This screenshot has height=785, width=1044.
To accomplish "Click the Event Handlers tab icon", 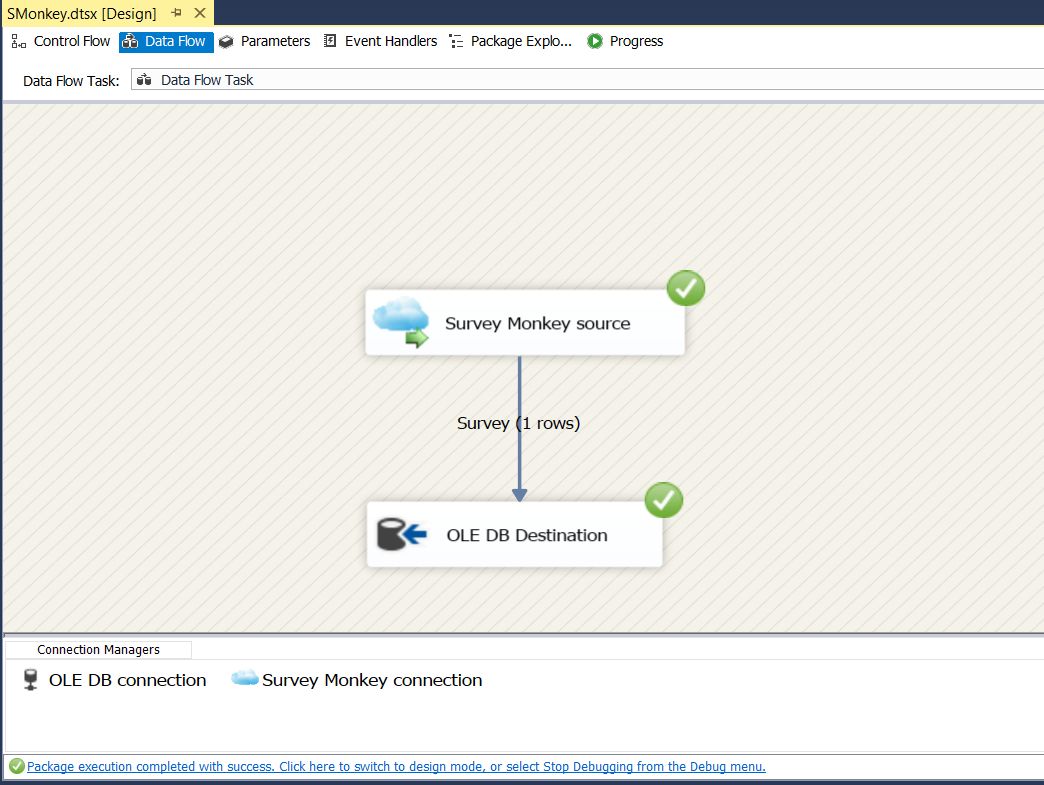I will click(x=330, y=41).
